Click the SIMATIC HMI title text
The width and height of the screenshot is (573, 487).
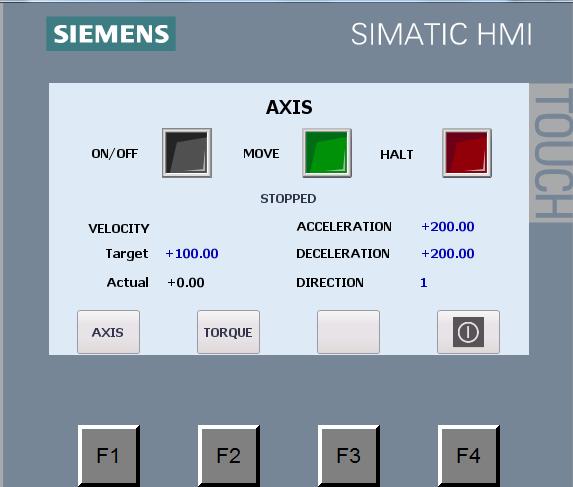(441, 34)
